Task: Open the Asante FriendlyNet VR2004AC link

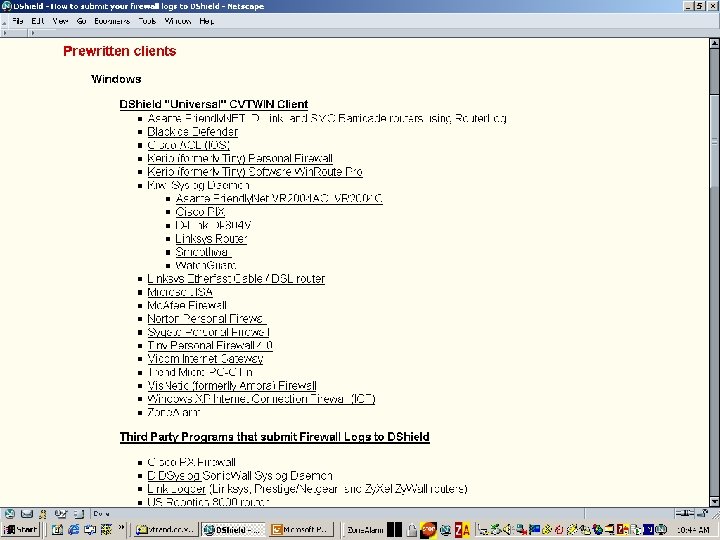Action: point(279,198)
